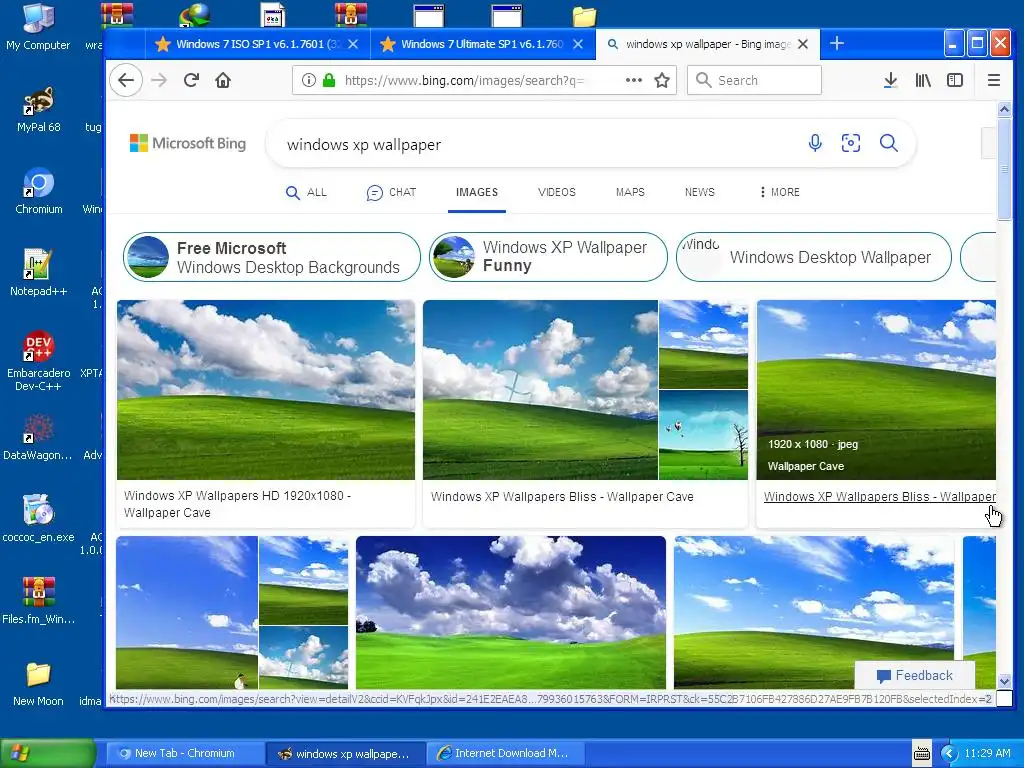
Task: Click the browser address bar URL
Action: click(465, 80)
